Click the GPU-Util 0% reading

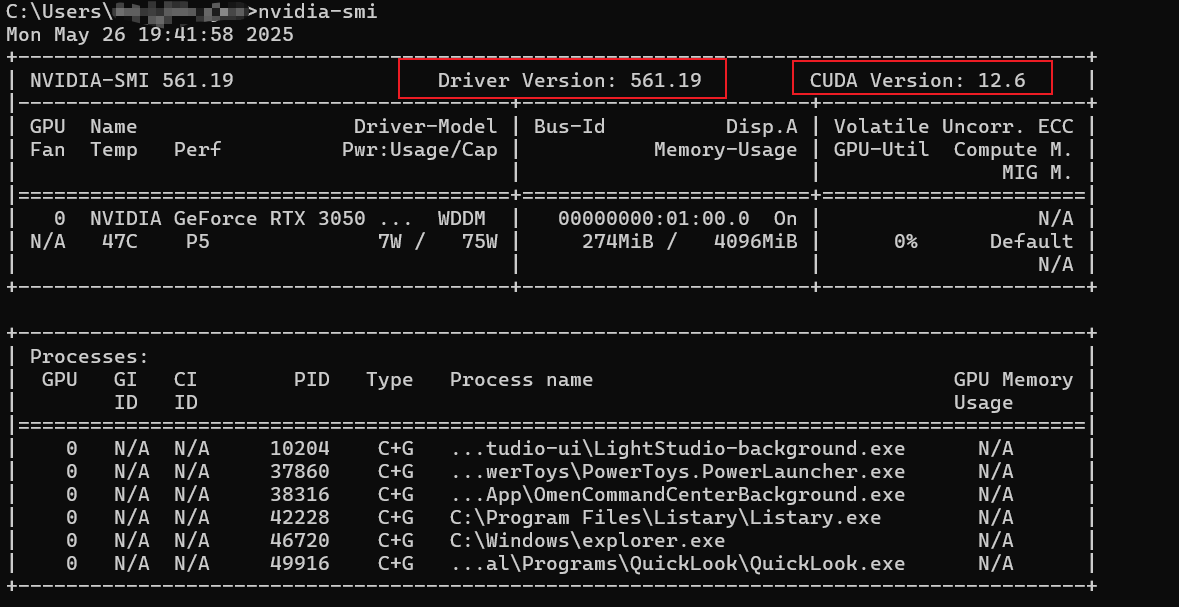click(906, 241)
